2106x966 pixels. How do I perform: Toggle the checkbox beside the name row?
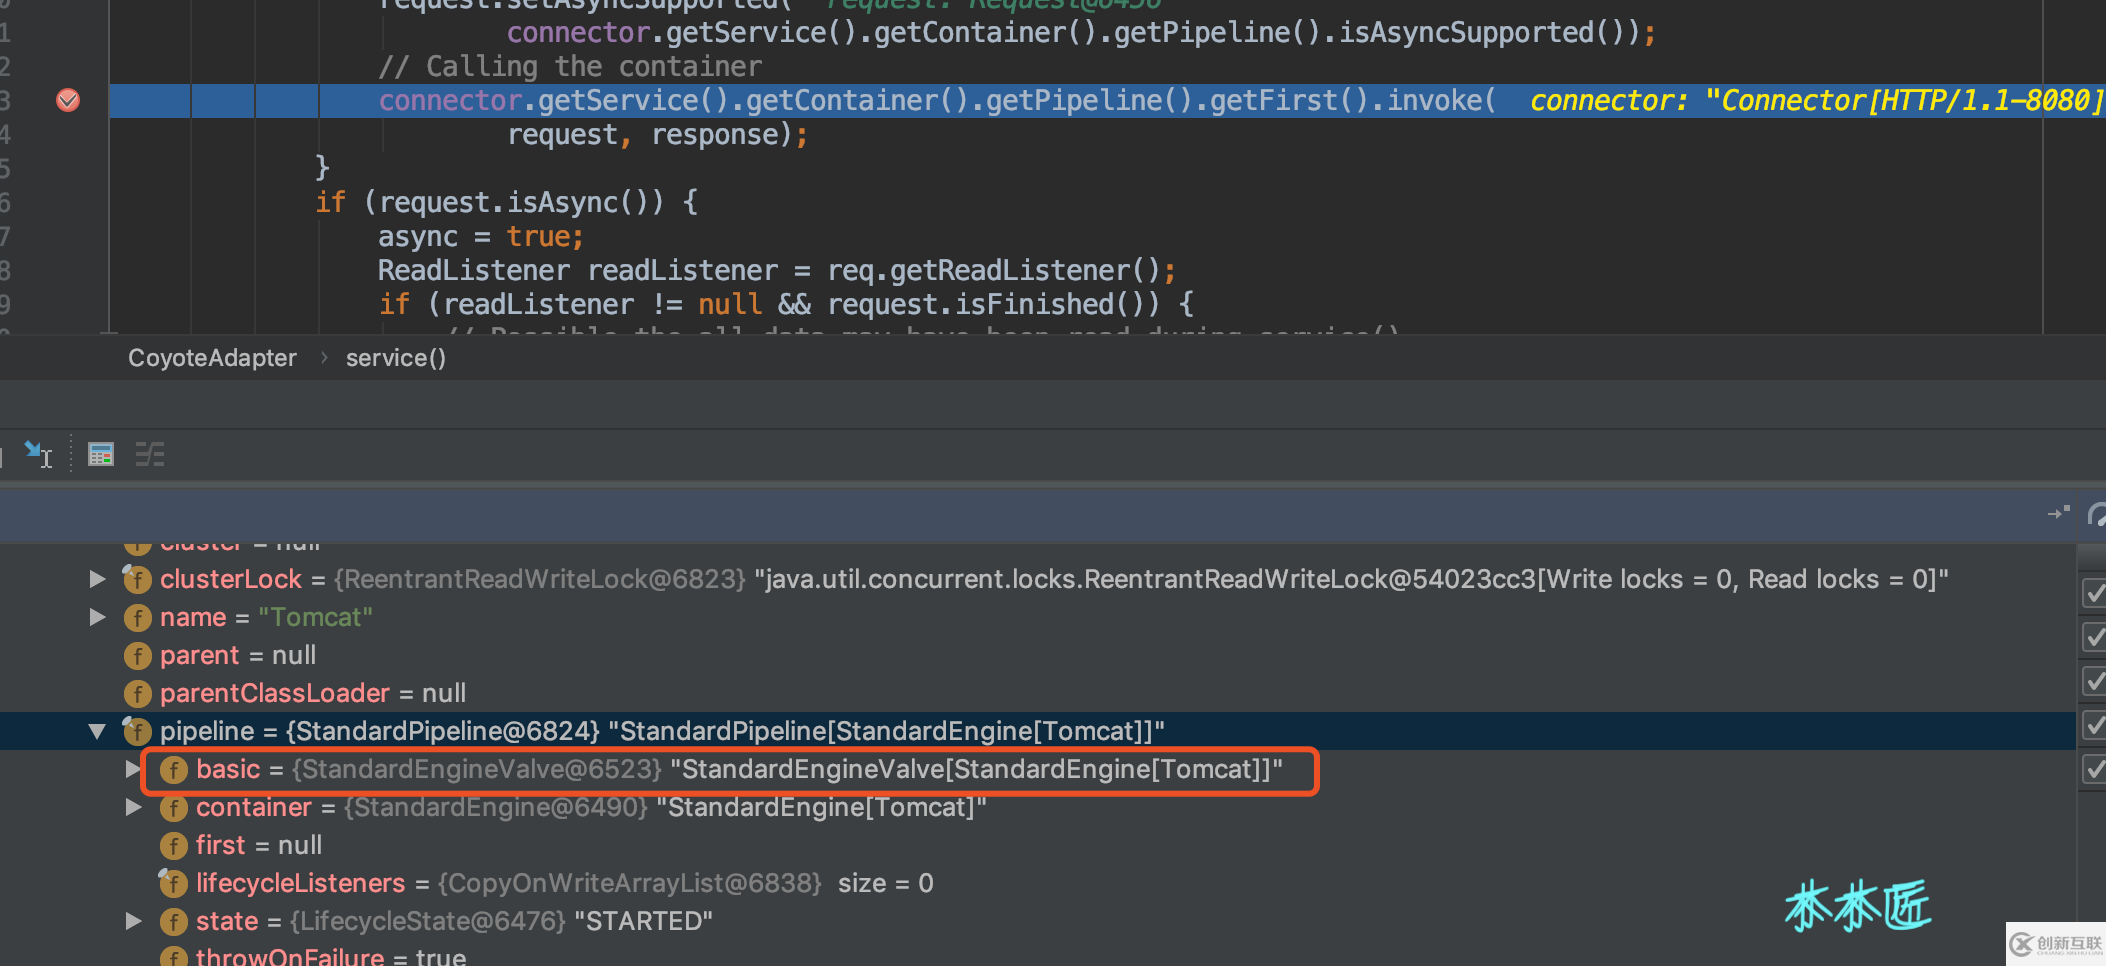pos(2093,636)
